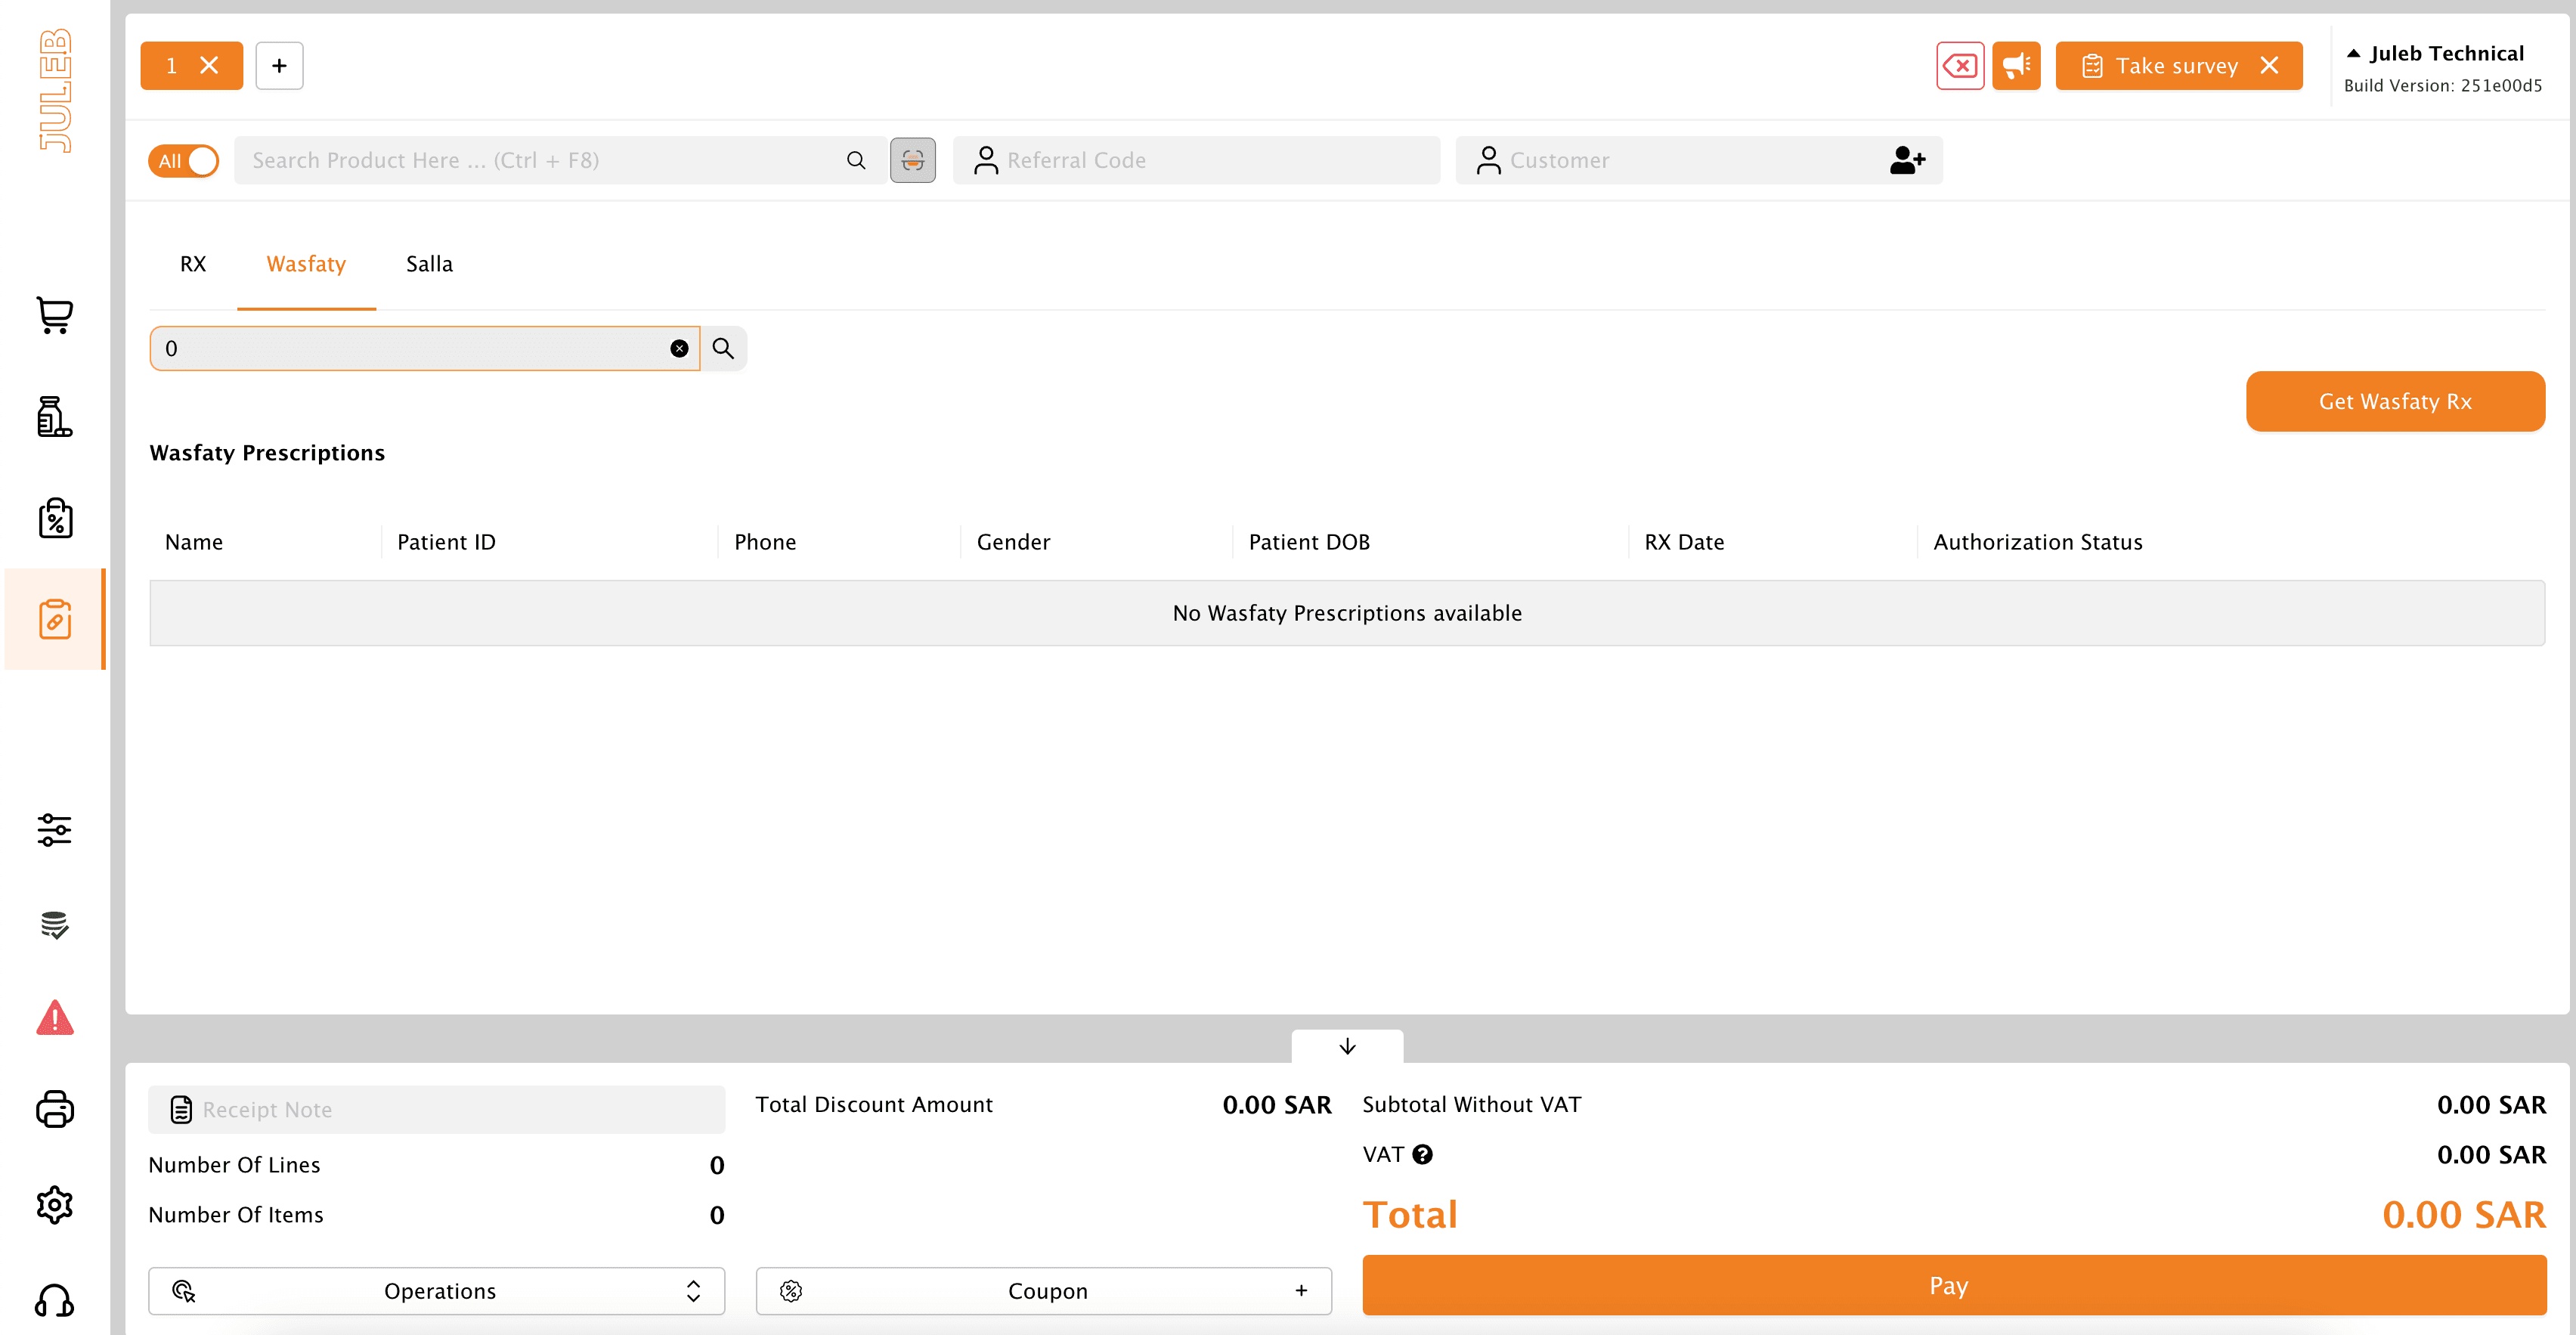2576x1335 pixels.
Task: Expand the Coupon plus control
Action: click(x=1300, y=1290)
